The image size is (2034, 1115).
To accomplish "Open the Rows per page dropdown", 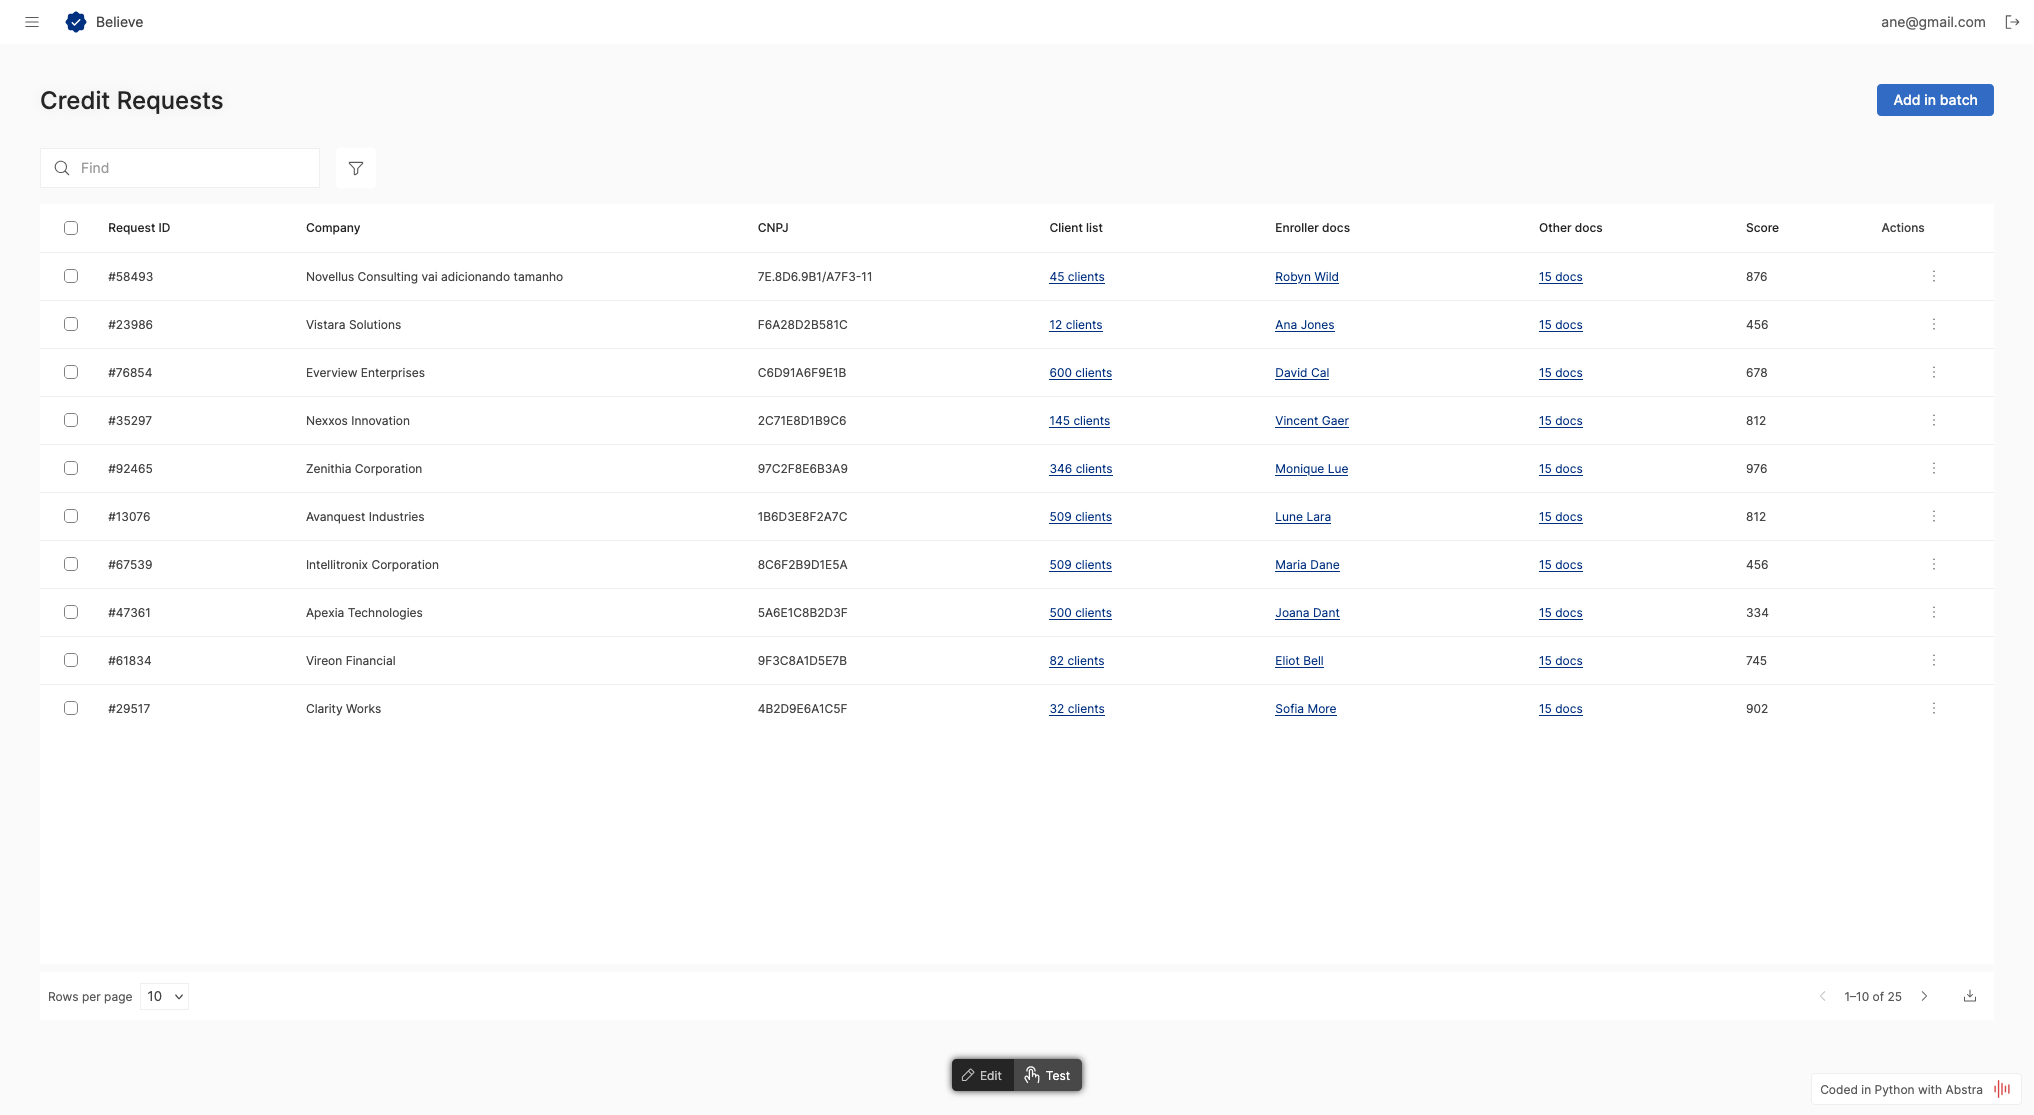I will [165, 996].
